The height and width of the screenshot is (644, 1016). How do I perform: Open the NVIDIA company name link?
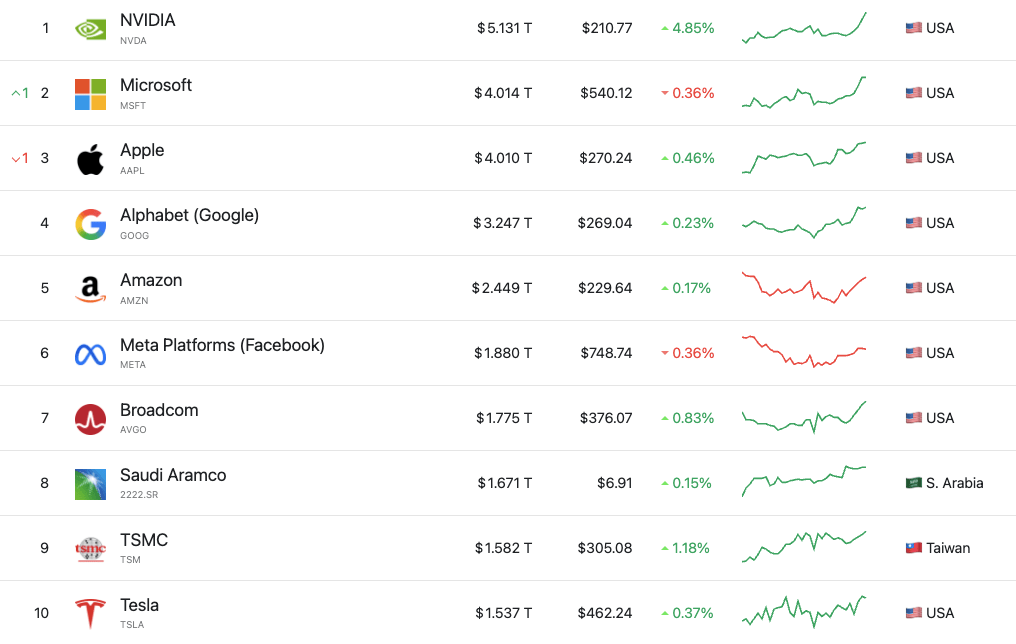(147, 21)
